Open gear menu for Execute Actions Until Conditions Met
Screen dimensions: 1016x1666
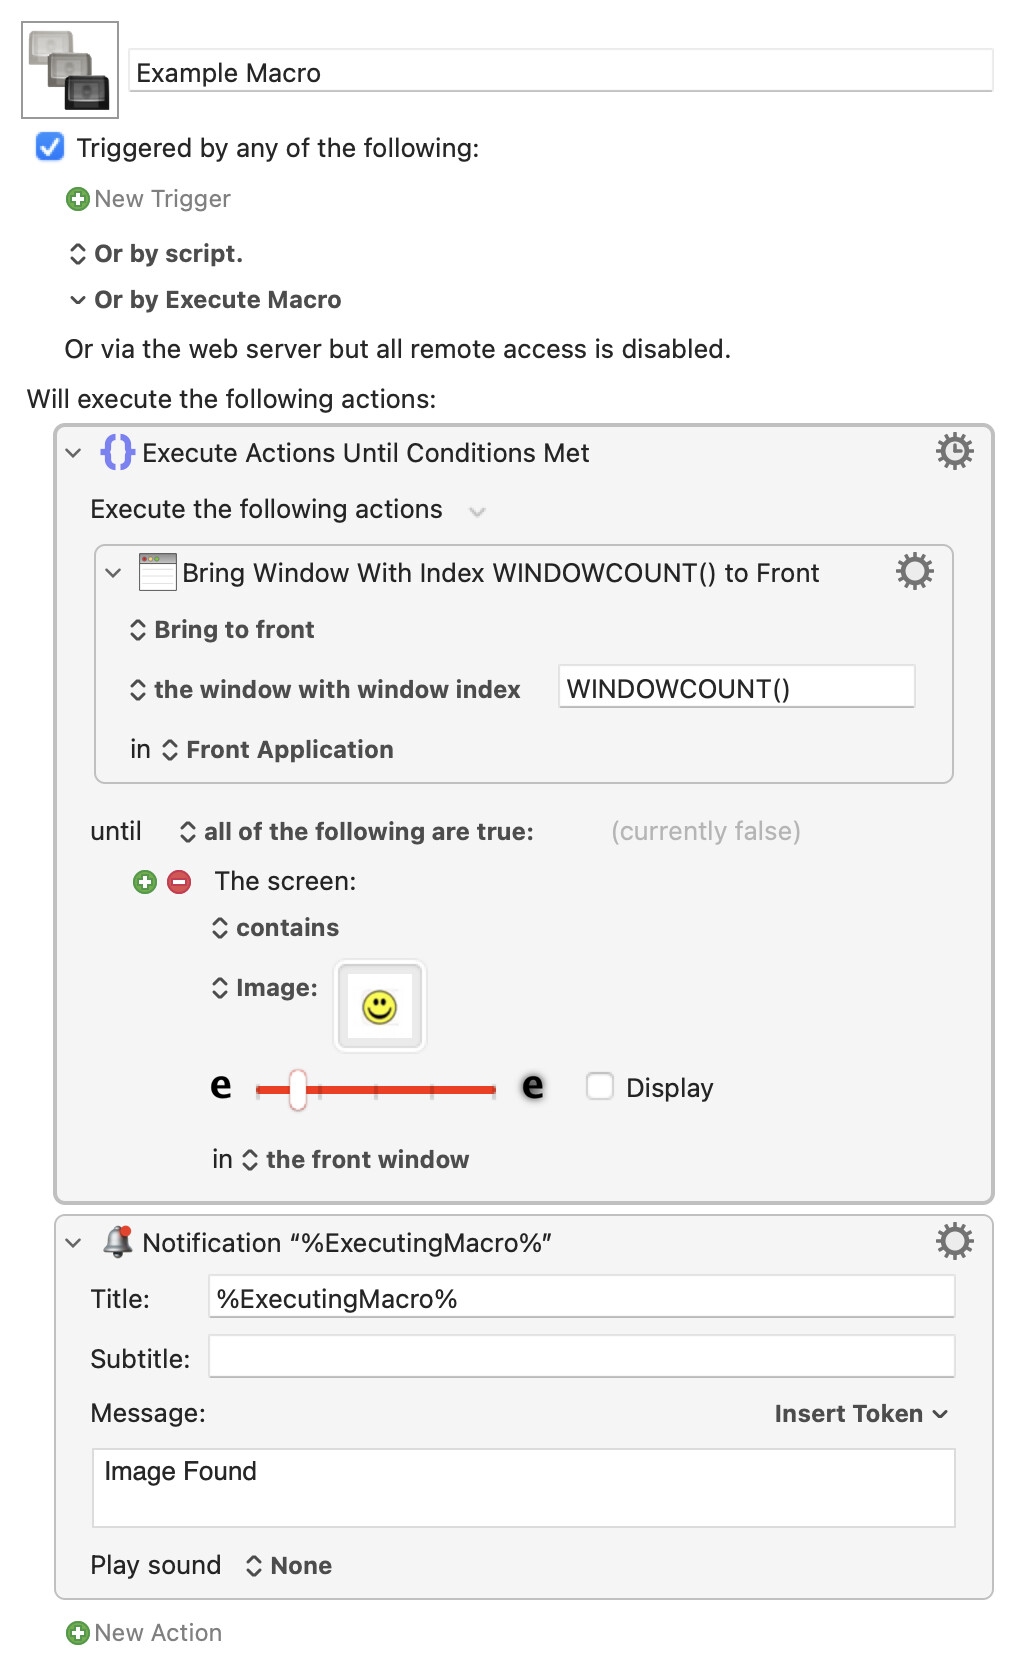point(954,452)
